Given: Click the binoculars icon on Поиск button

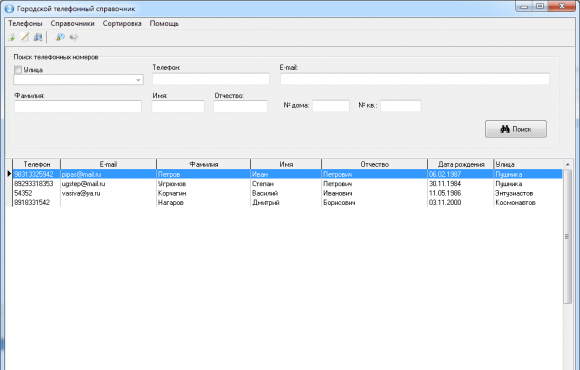Looking at the screenshot, I should [505, 129].
